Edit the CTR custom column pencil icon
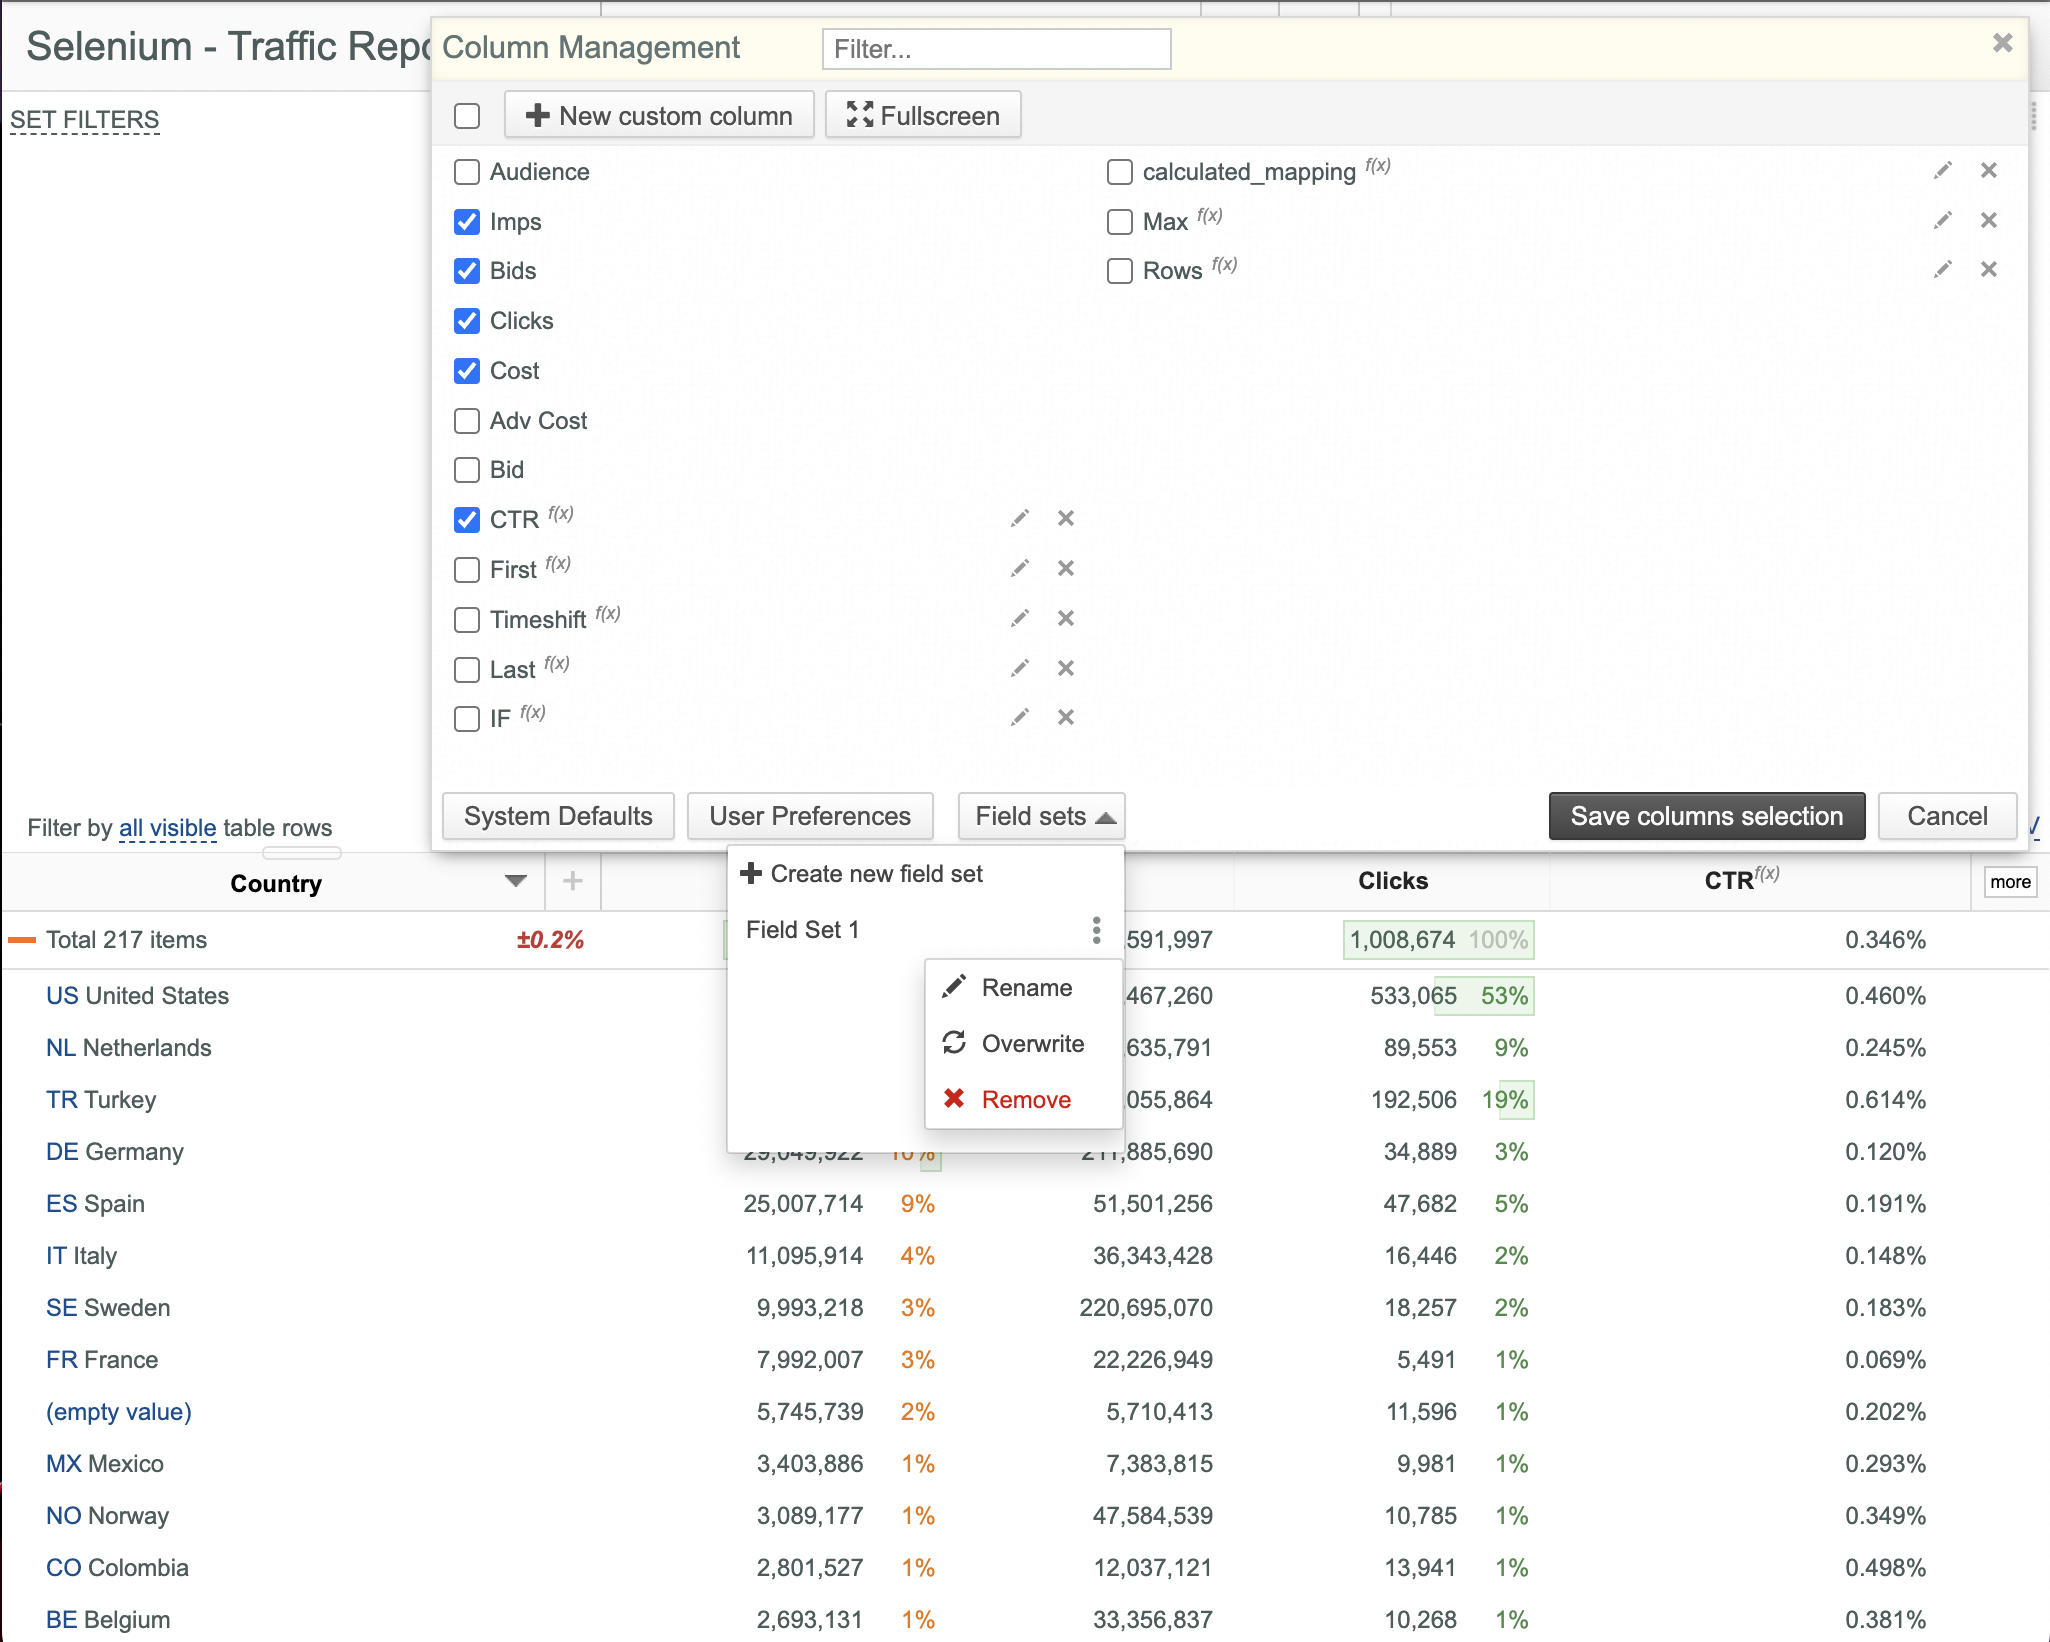This screenshot has width=2050, height=1642. (1019, 518)
